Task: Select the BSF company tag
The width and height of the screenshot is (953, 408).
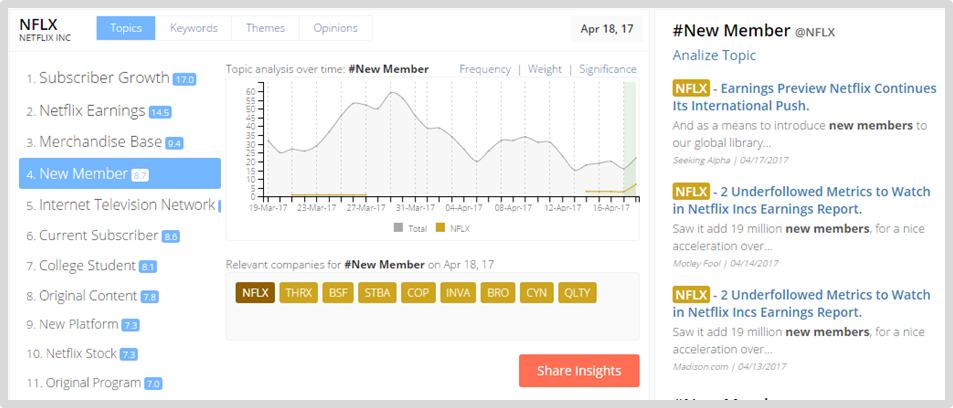Action: click(x=338, y=292)
